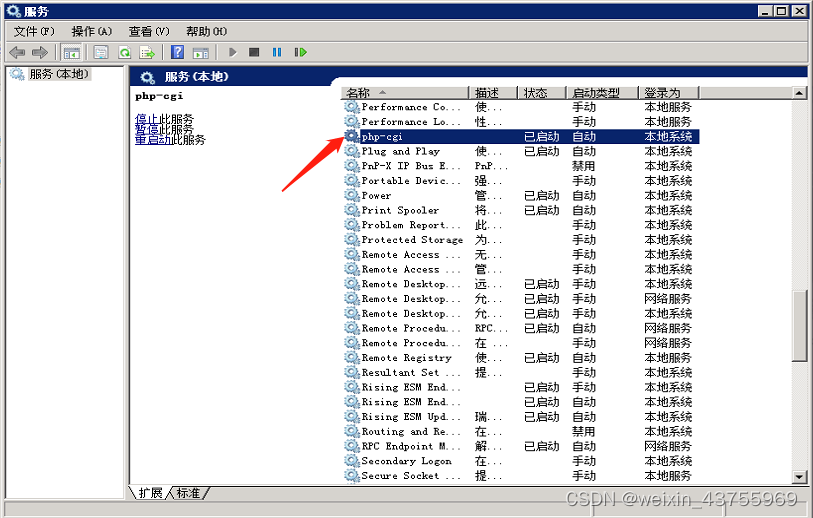Screen dimensions: 813x518
Task: Click the Forward arrow in the toolbar
Action: pyautogui.click(x=39, y=52)
